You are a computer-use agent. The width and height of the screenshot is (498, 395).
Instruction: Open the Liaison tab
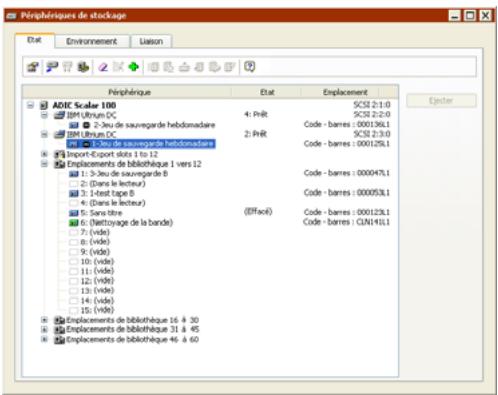(151, 42)
